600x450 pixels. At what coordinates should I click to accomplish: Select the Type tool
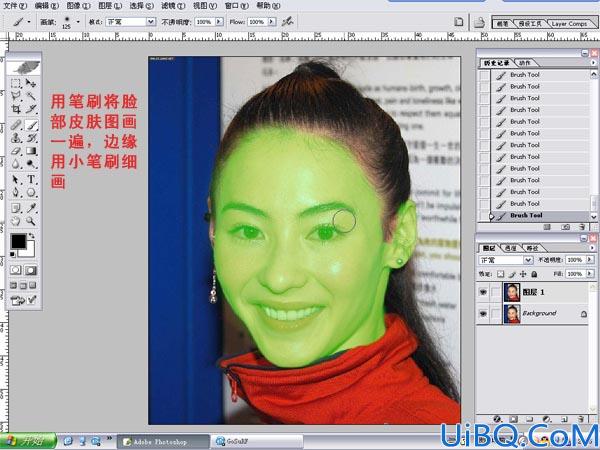point(31,179)
